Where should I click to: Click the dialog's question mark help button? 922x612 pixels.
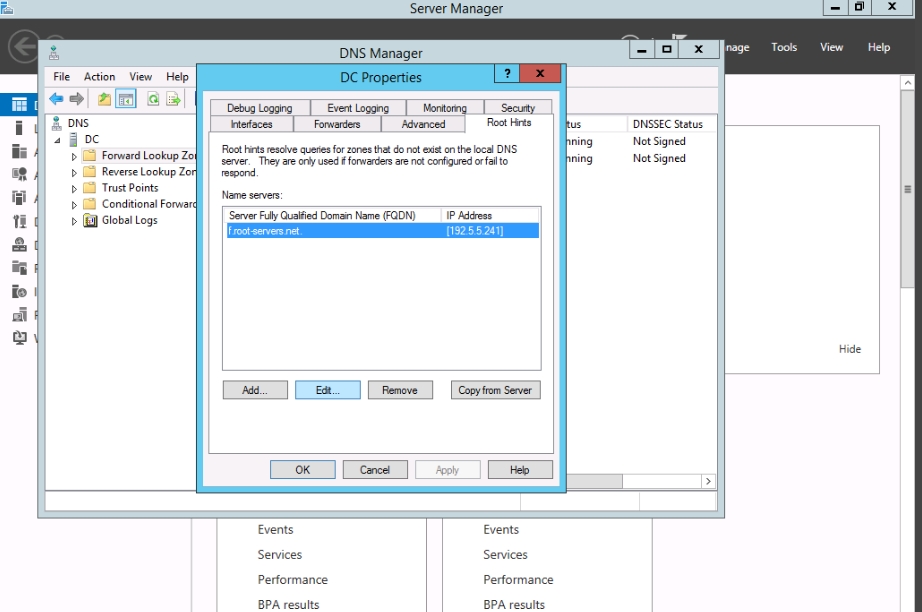(x=507, y=74)
